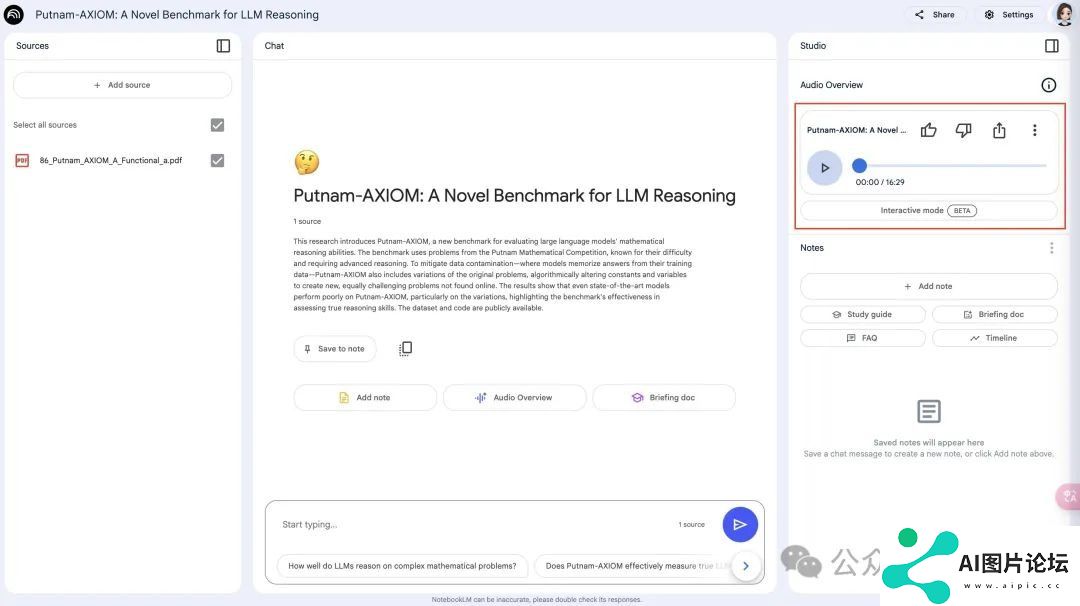Collapse the Studio panel
1080x606 pixels.
pyautogui.click(x=1052, y=45)
